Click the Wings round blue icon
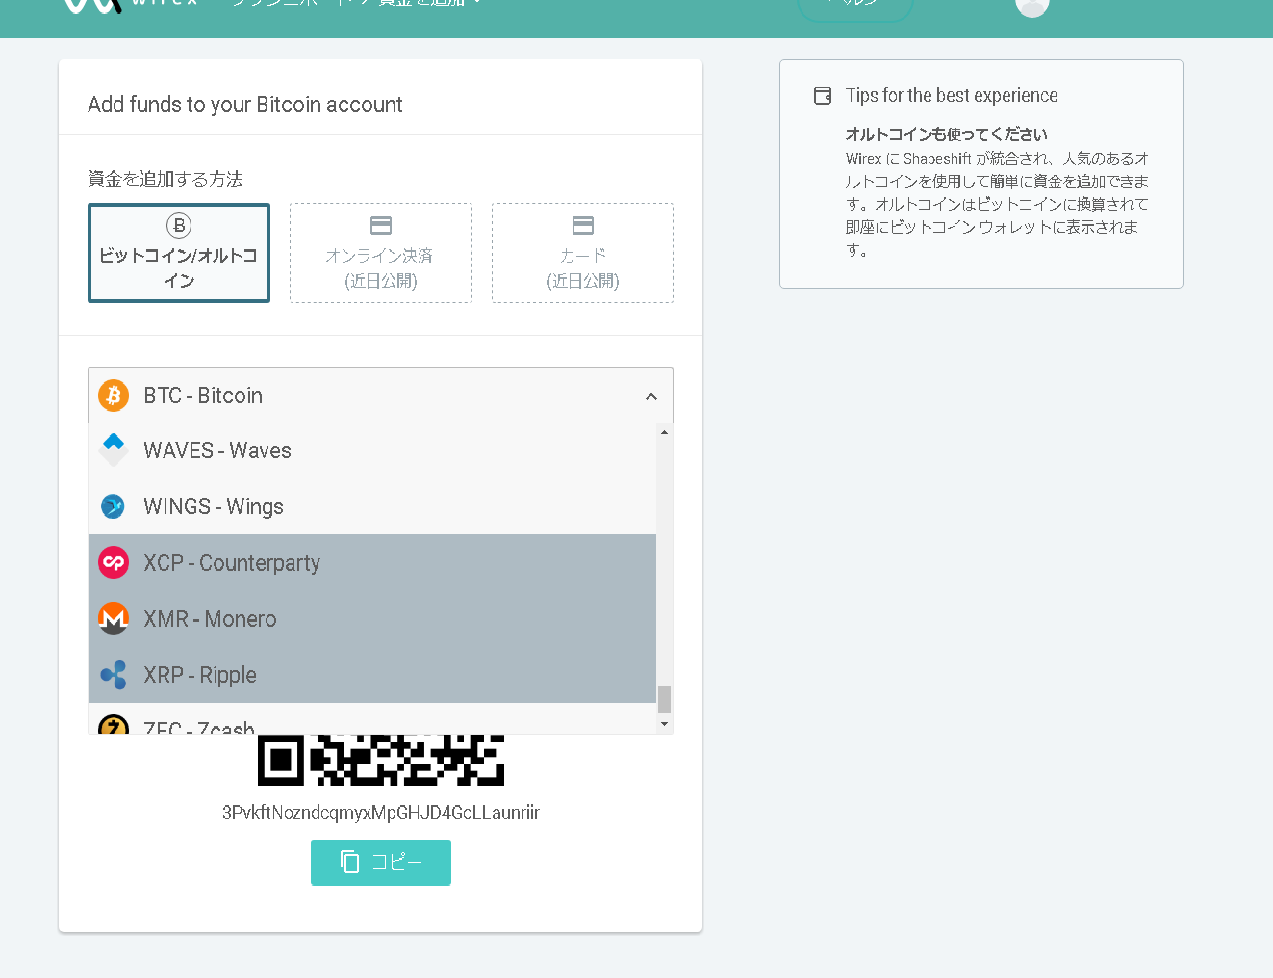The height and width of the screenshot is (978, 1273). click(113, 507)
